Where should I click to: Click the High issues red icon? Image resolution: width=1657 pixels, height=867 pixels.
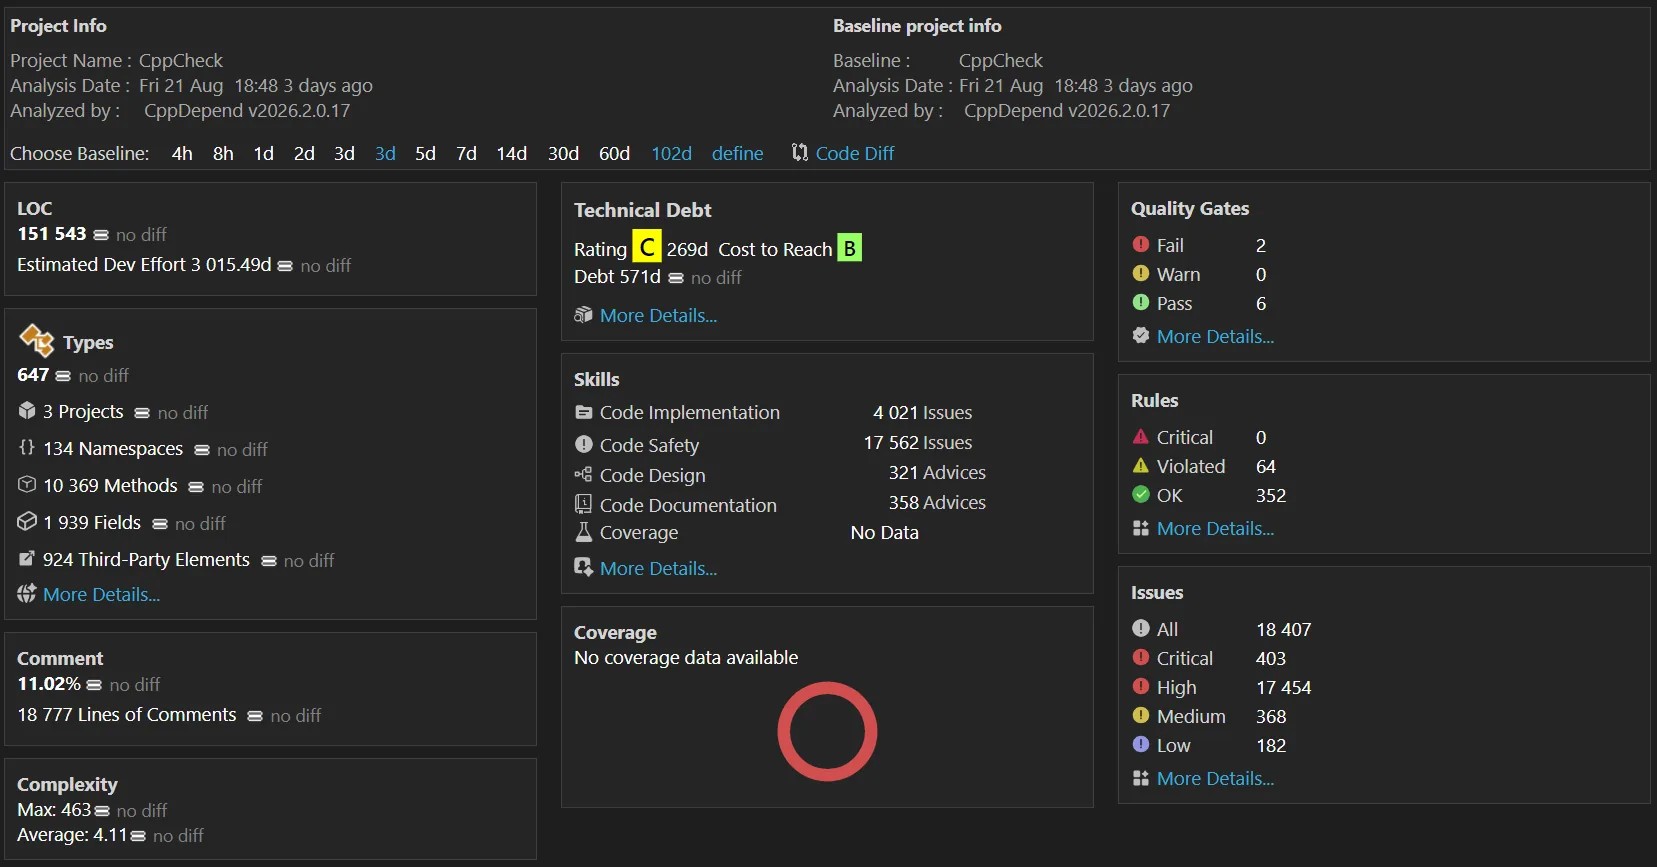(1140, 686)
